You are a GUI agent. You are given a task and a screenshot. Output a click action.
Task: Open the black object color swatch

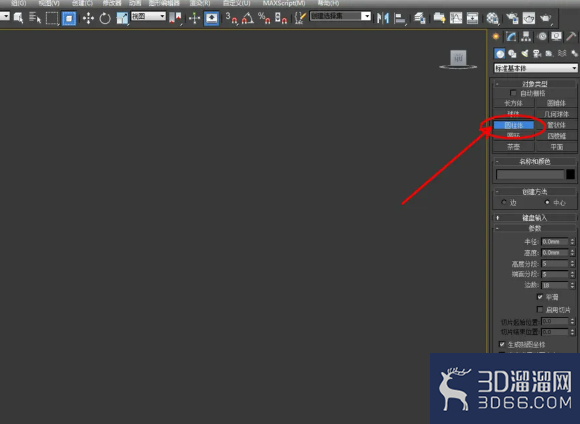(570, 174)
